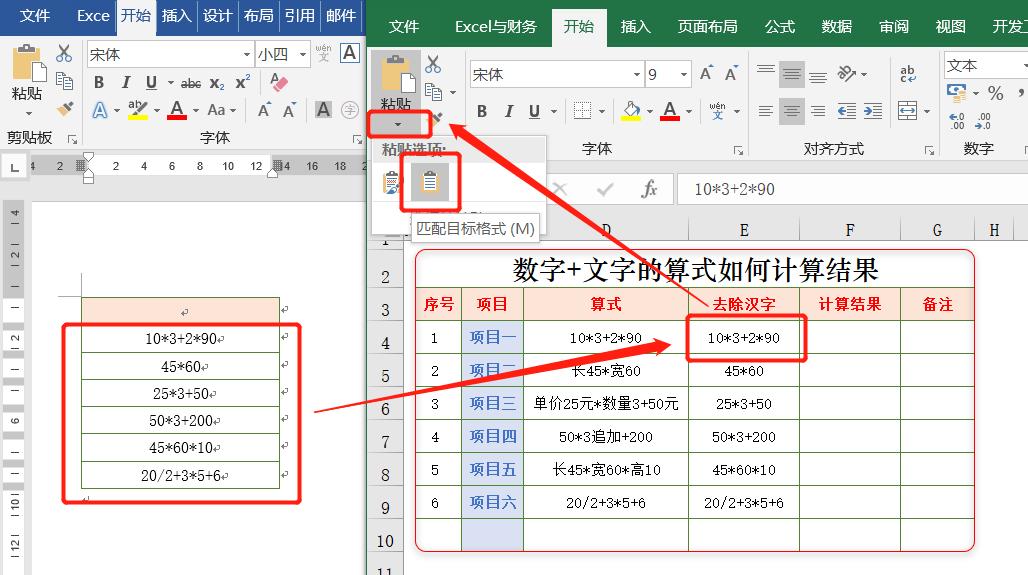
Task: Open the Excel number format dropdown 文本
Action: coord(1025,66)
